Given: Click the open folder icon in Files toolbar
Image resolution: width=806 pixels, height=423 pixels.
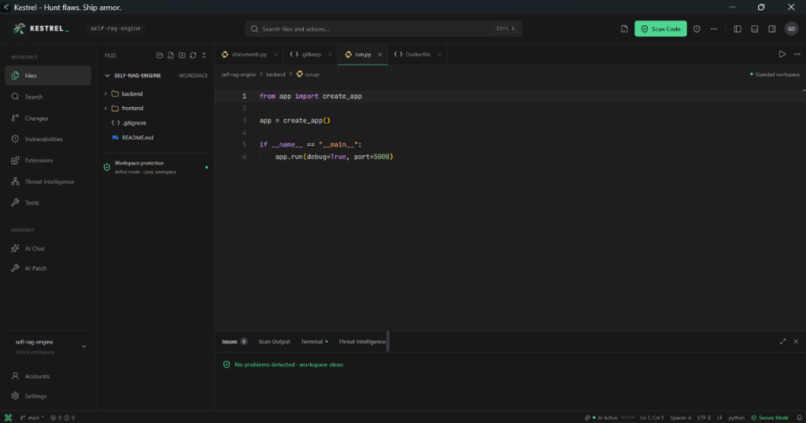Looking at the screenshot, I should coord(159,55).
